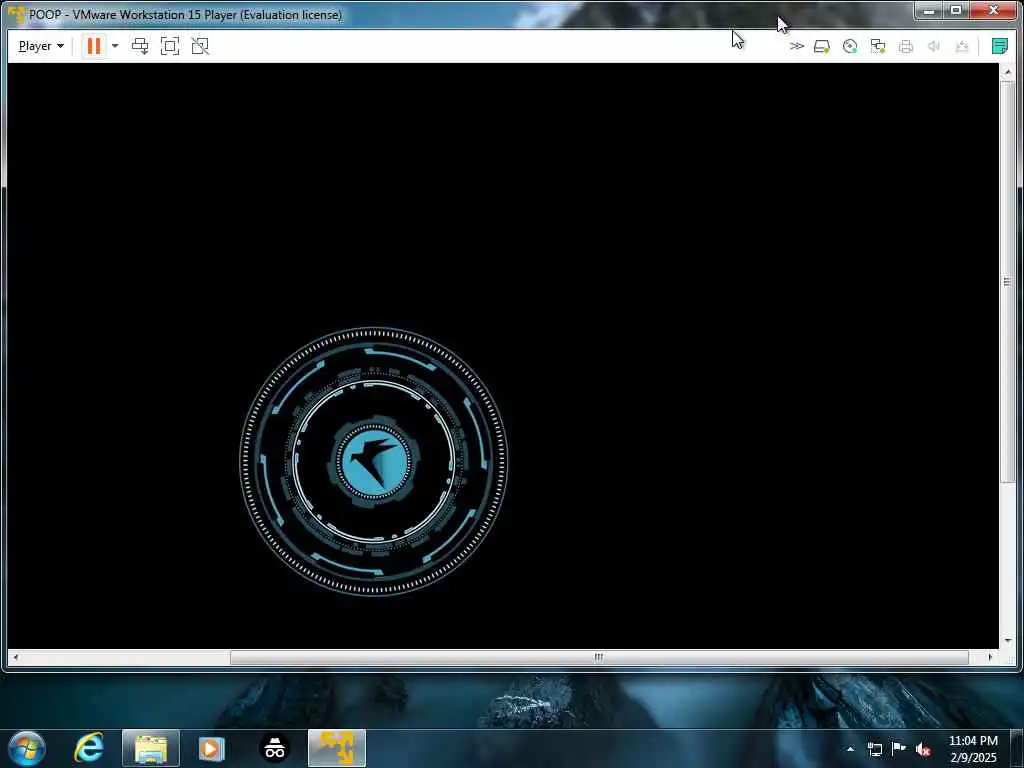Click the printer device icon
The height and width of the screenshot is (768, 1024).
point(906,46)
